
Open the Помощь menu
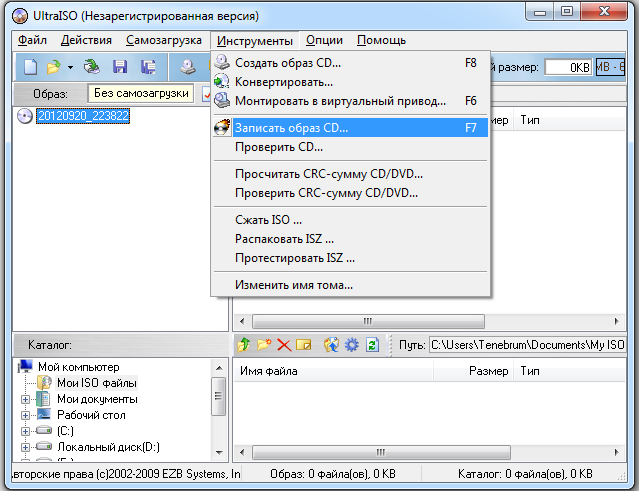[381, 40]
